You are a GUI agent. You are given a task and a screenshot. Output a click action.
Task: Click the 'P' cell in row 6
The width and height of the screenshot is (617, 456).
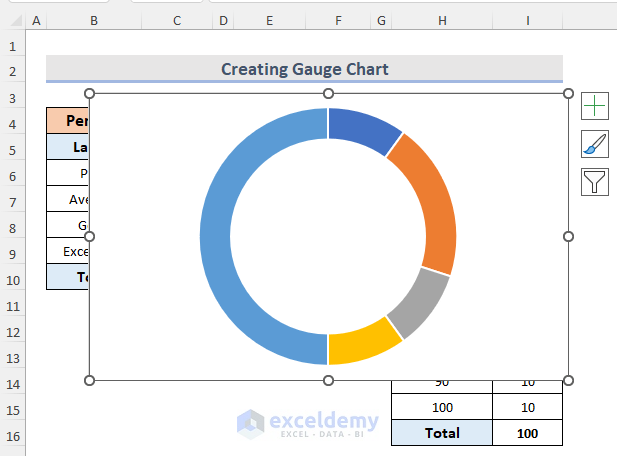(68, 173)
